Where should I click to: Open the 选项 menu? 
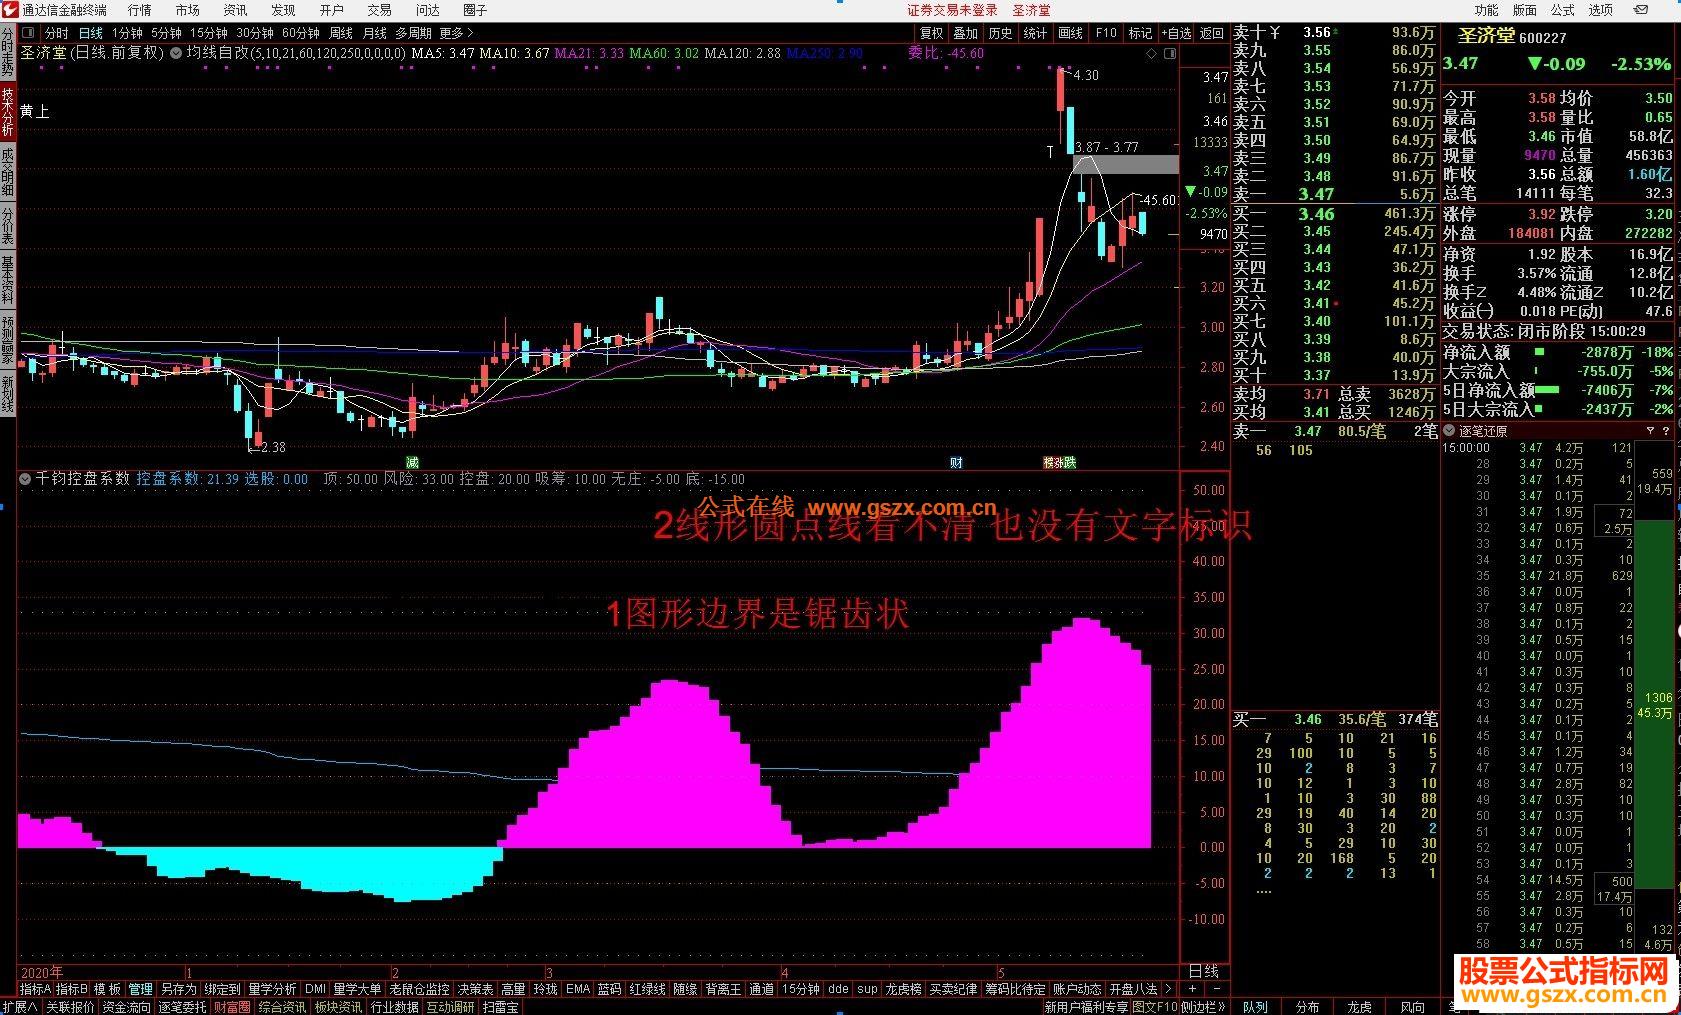click(1601, 10)
